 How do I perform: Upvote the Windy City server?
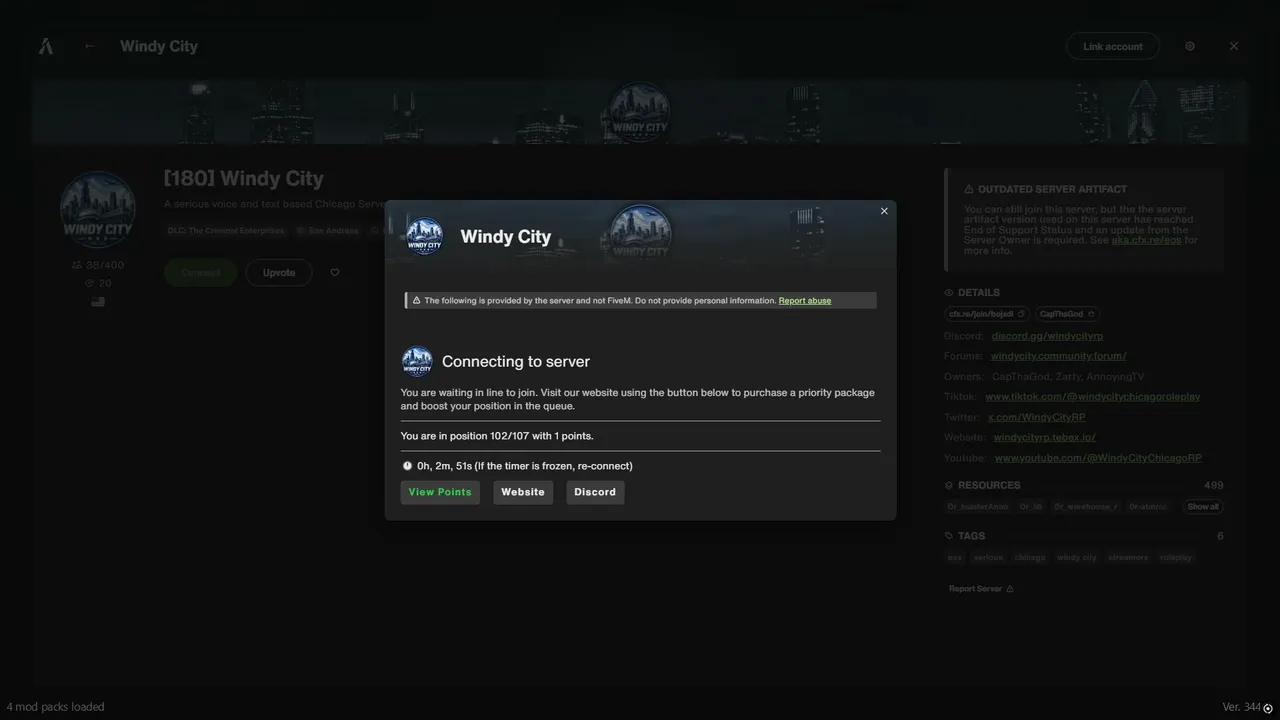coord(279,273)
